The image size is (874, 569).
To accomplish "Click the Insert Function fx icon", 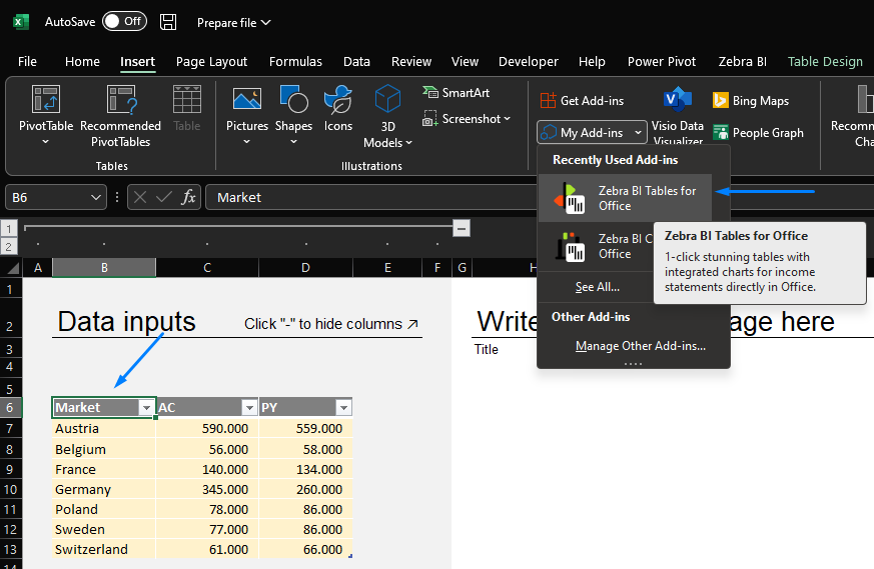I will point(188,197).
